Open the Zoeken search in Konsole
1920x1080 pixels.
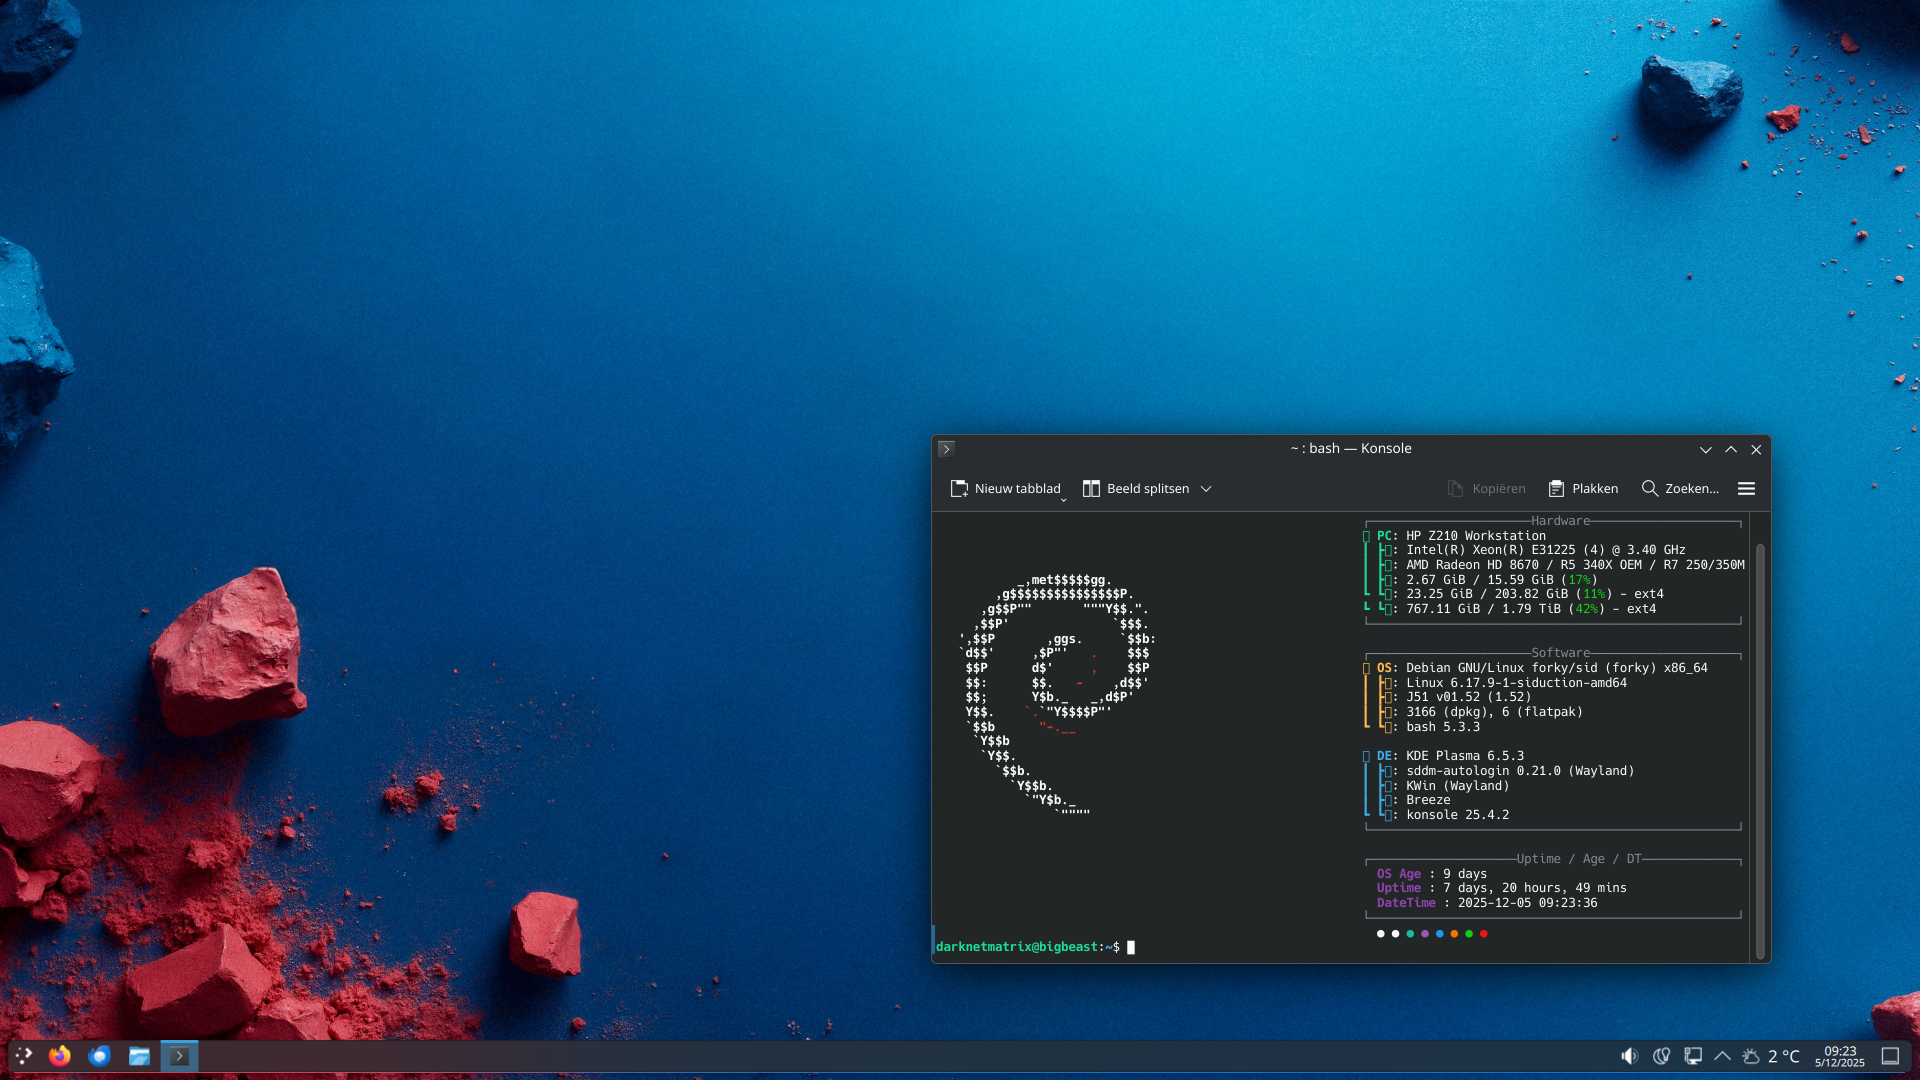coord(1680,489)
